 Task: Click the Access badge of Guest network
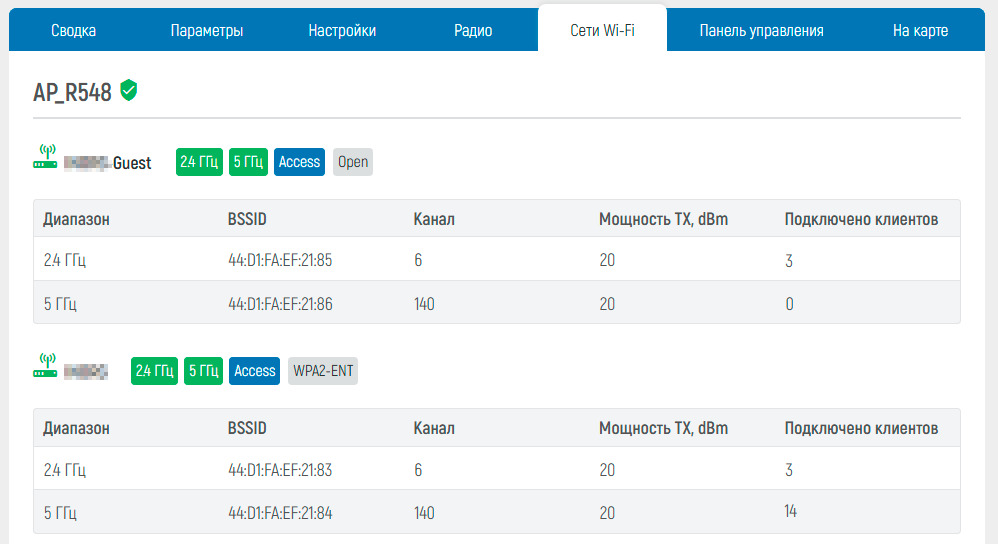tap(299, 162)
